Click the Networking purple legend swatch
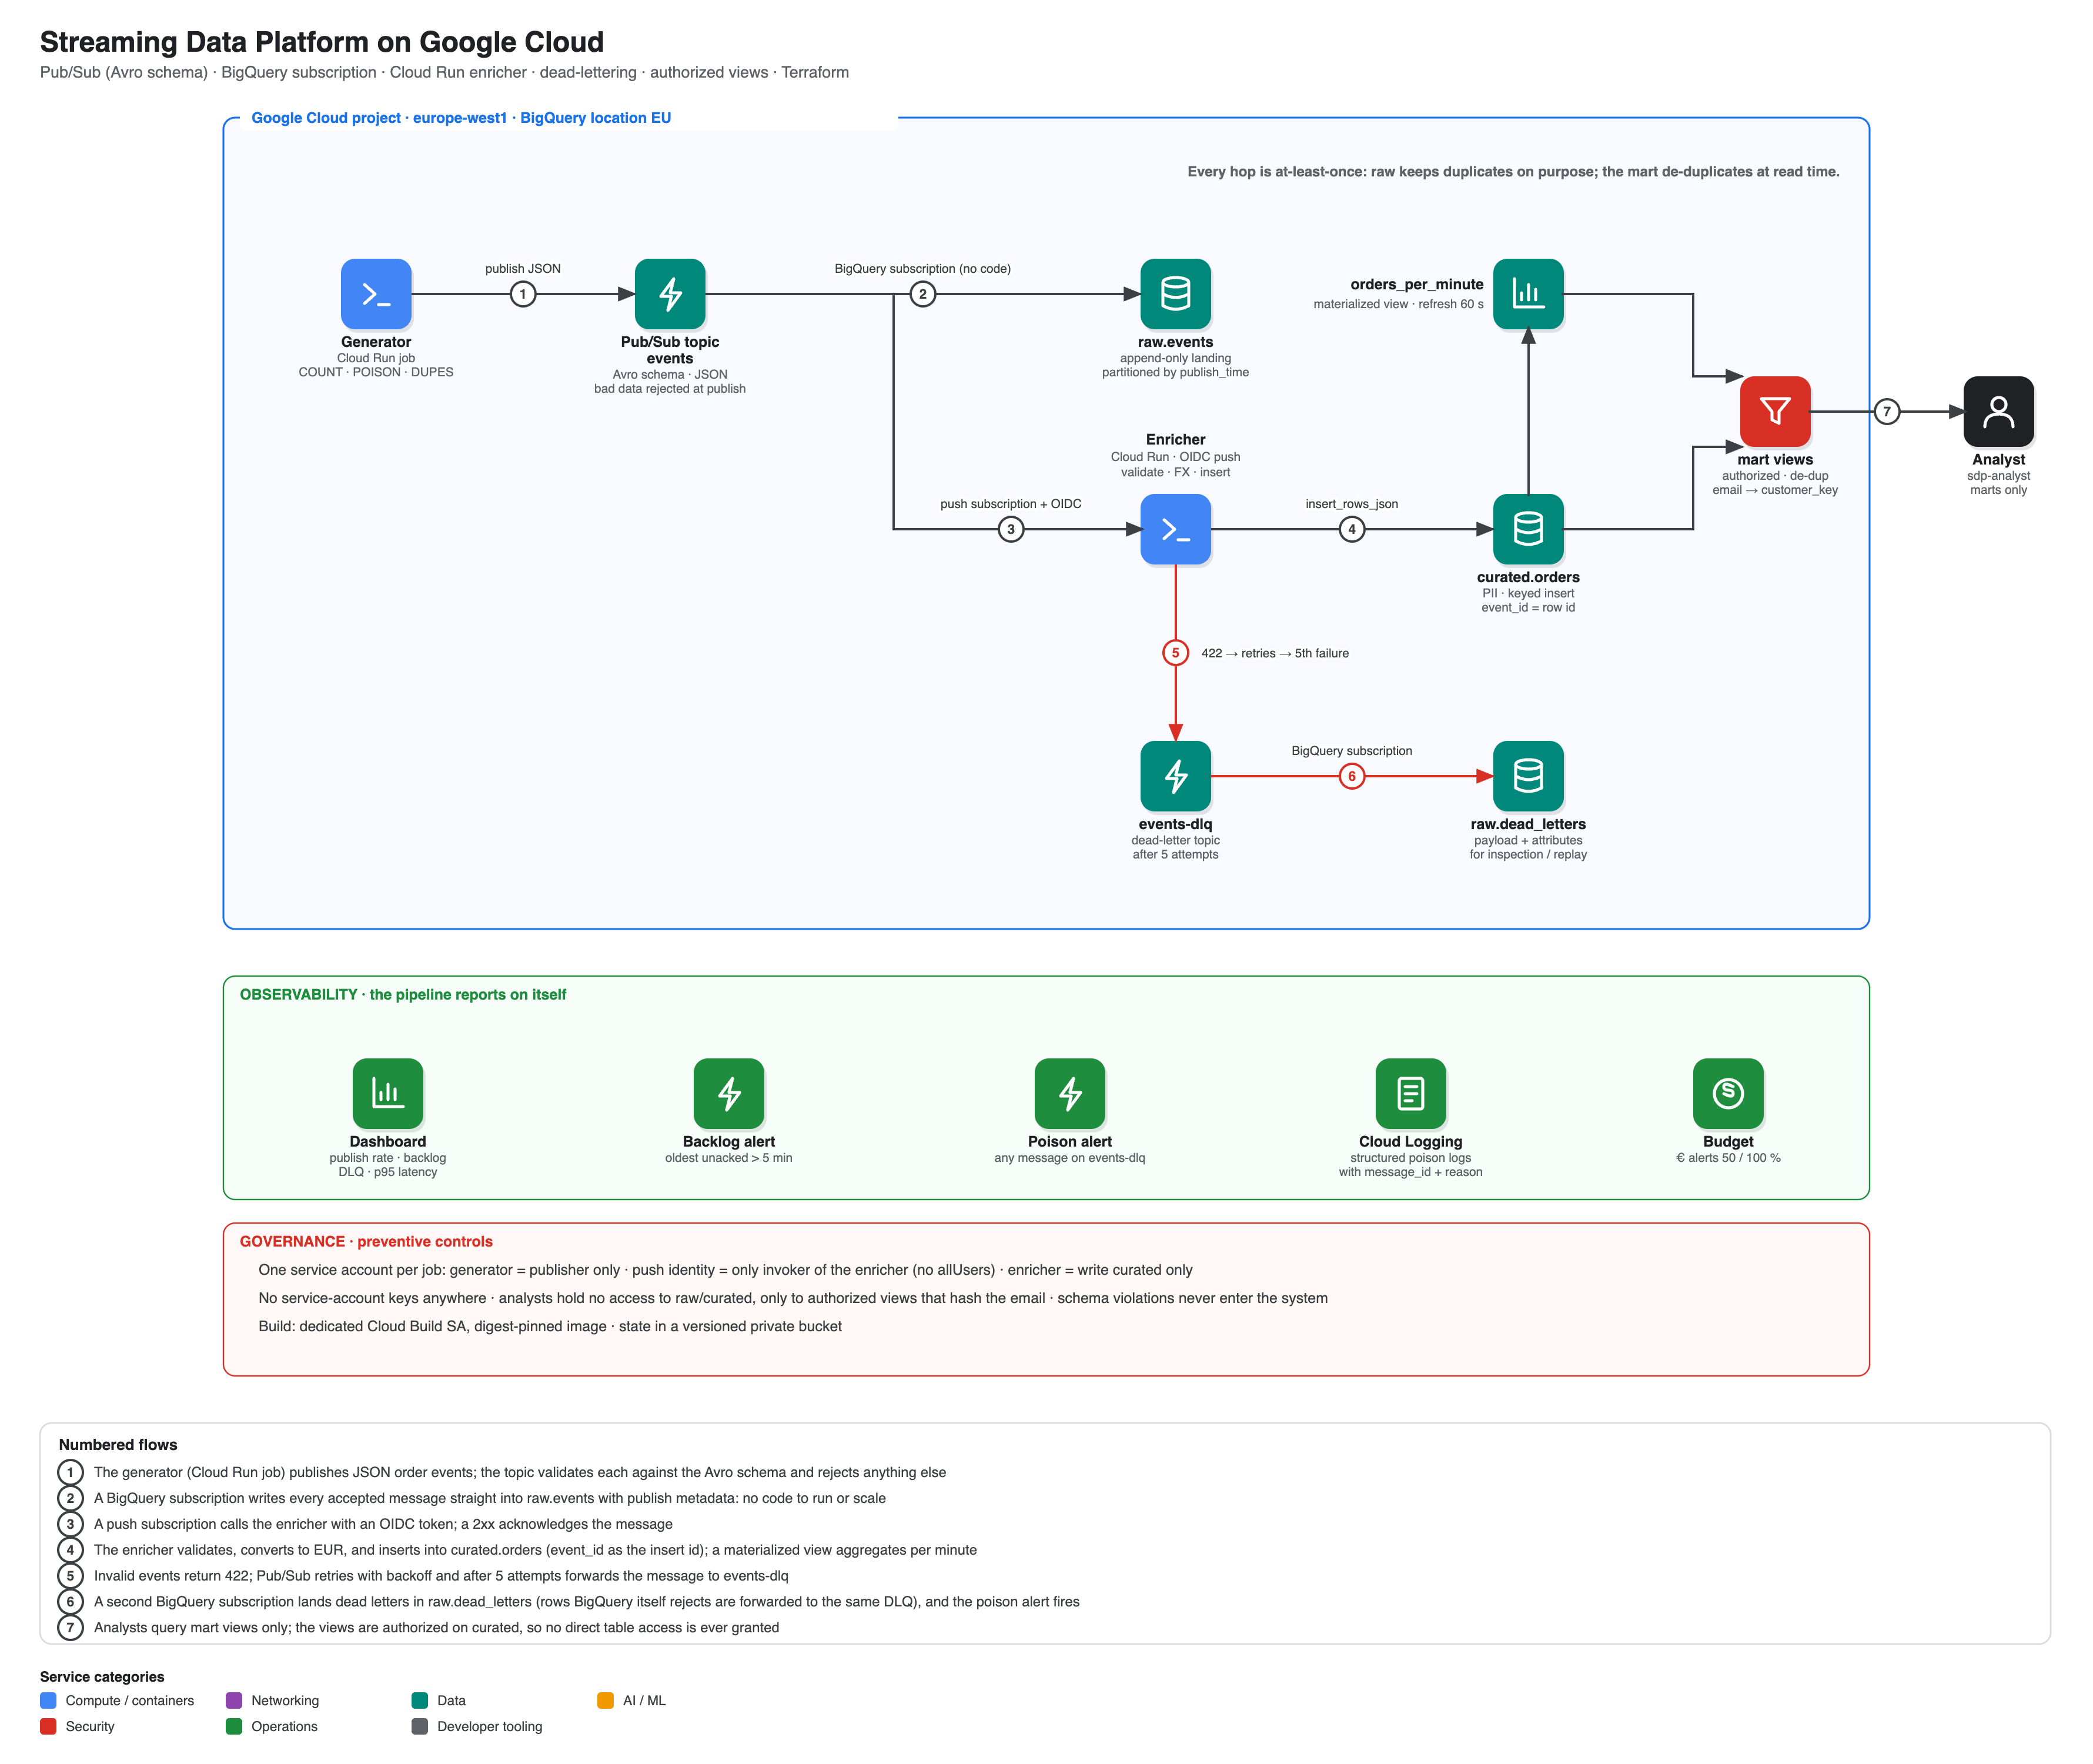 pos(234,1700)
